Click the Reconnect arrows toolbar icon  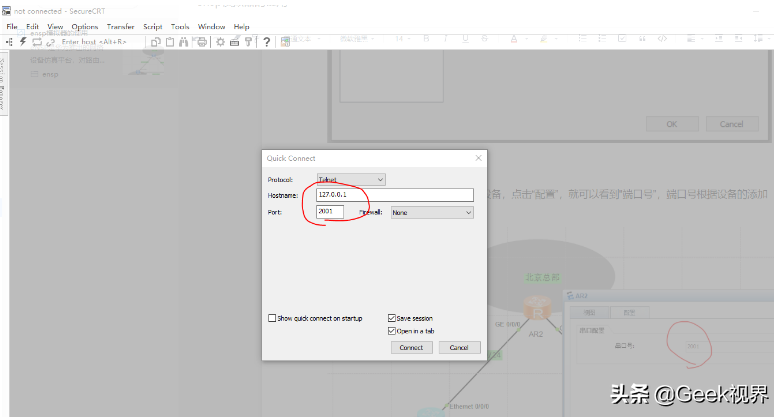pyautogui.click(x=37, y=42)
